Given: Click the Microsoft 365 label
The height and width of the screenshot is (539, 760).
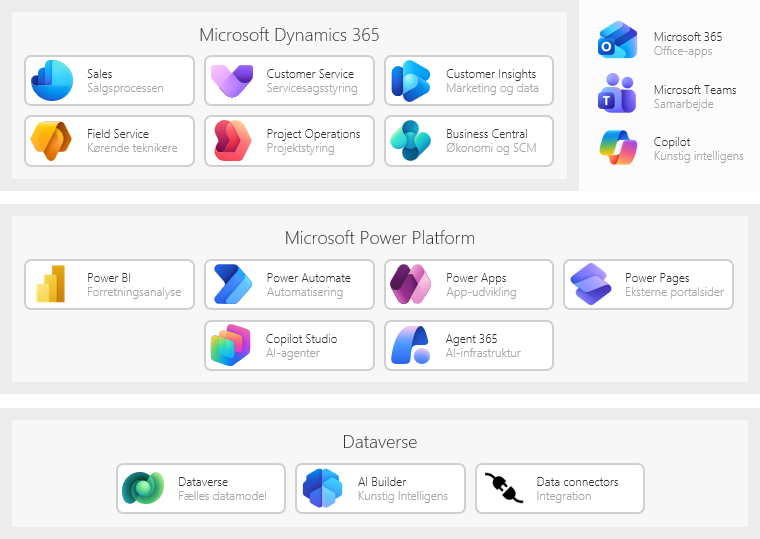Looking at the screenshot, I should pyautogui.click(x=688, y=37).
